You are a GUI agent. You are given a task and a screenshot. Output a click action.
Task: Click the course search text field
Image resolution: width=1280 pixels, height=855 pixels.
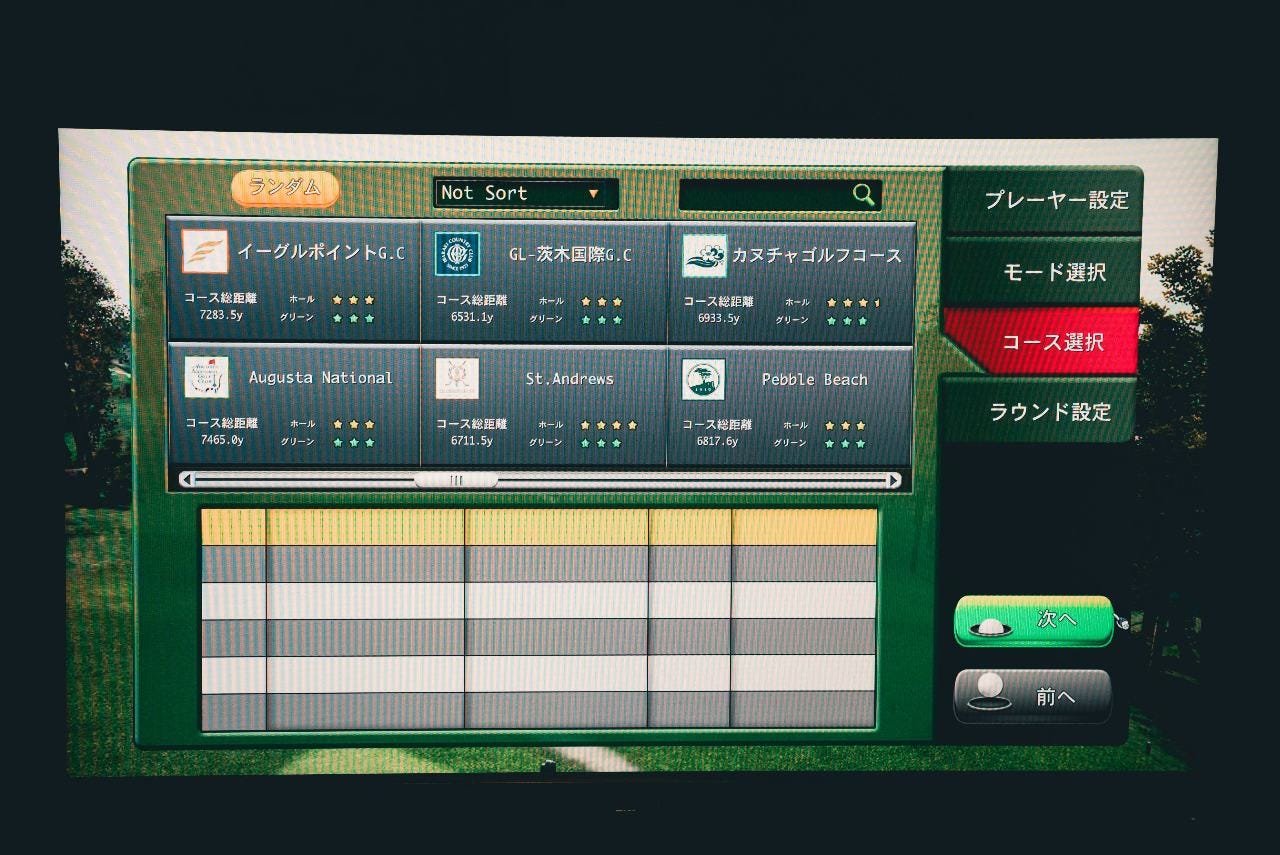tap(763, 195)
